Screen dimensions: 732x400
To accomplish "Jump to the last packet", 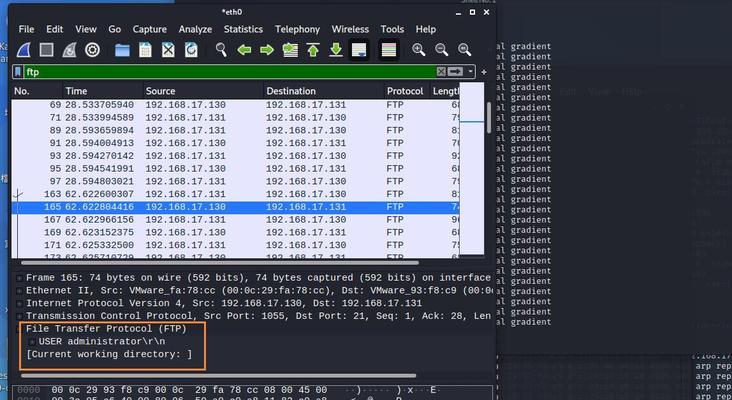I will [x=336, y=50].
